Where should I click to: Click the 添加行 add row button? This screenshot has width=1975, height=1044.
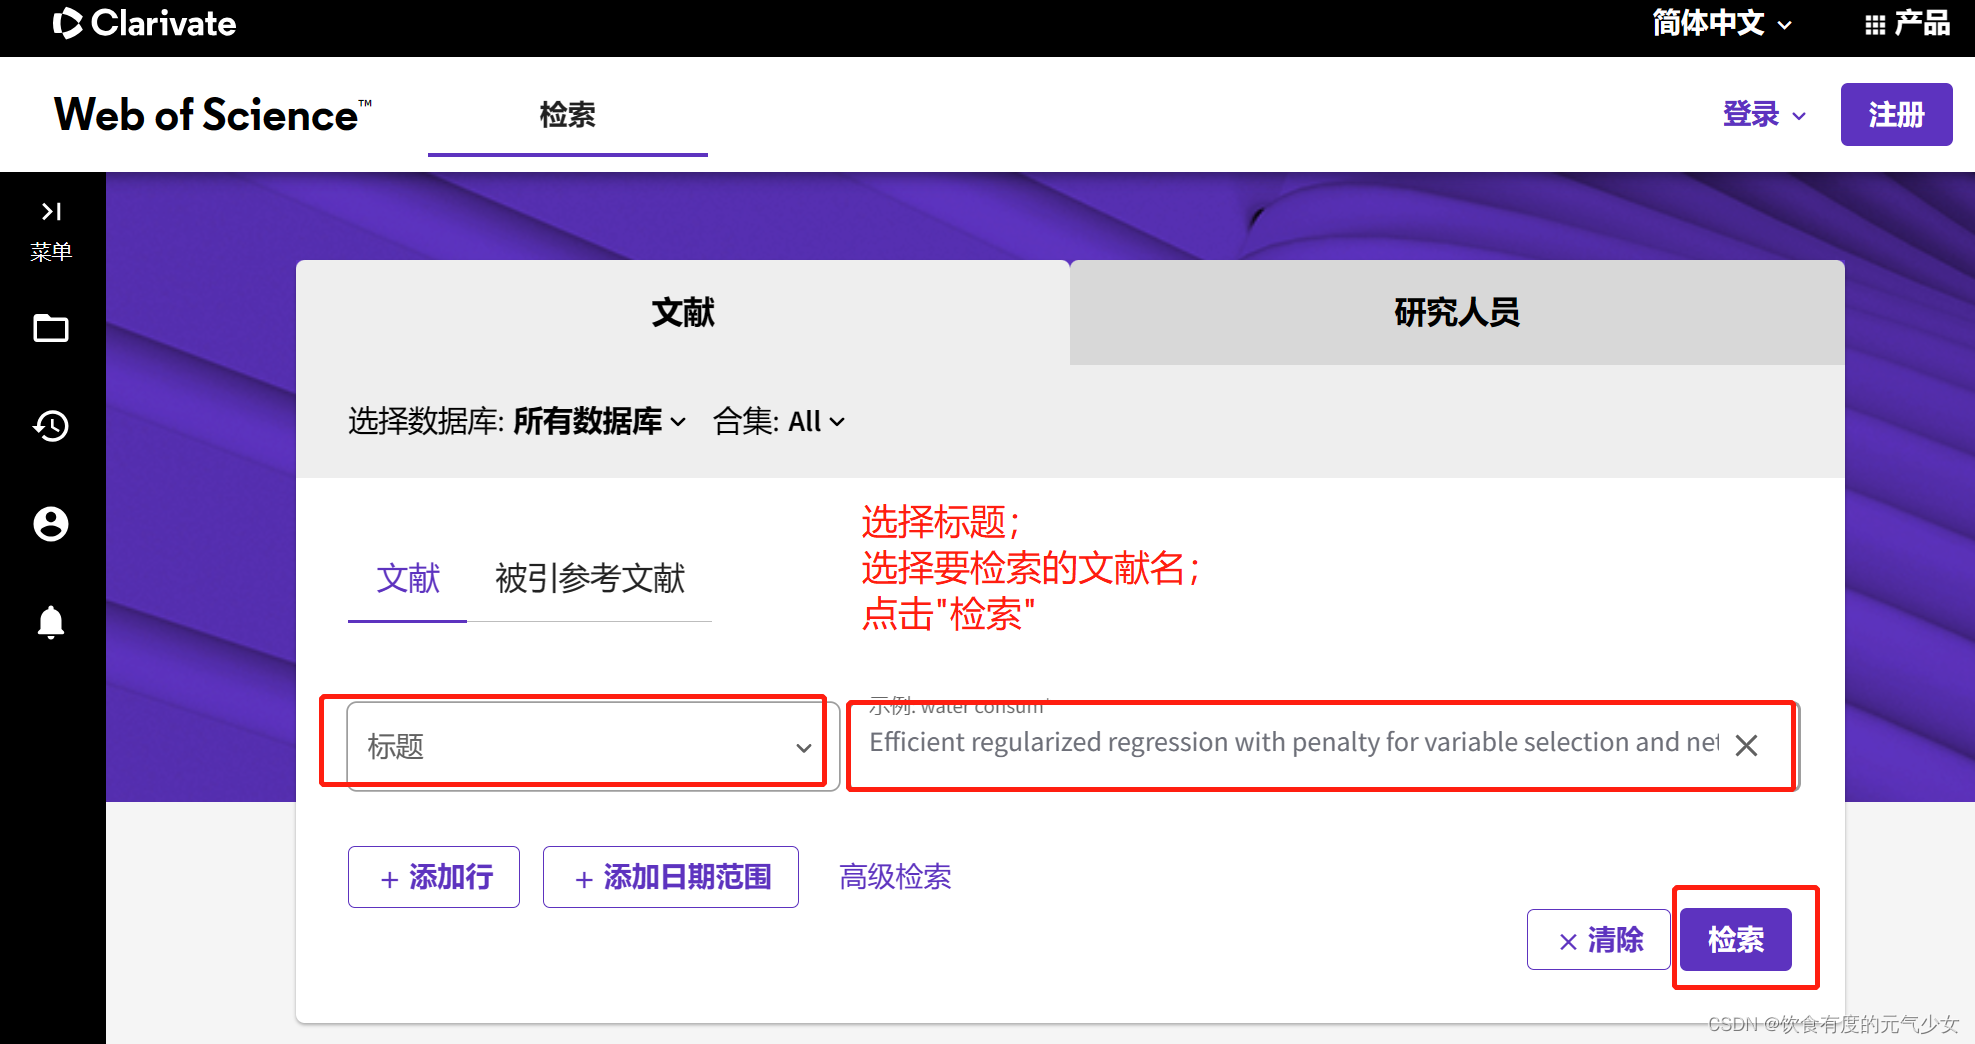point(434,877)
